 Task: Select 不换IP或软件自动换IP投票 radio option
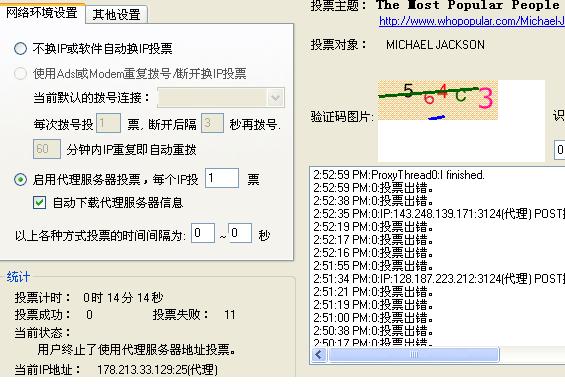click(21, 49)
